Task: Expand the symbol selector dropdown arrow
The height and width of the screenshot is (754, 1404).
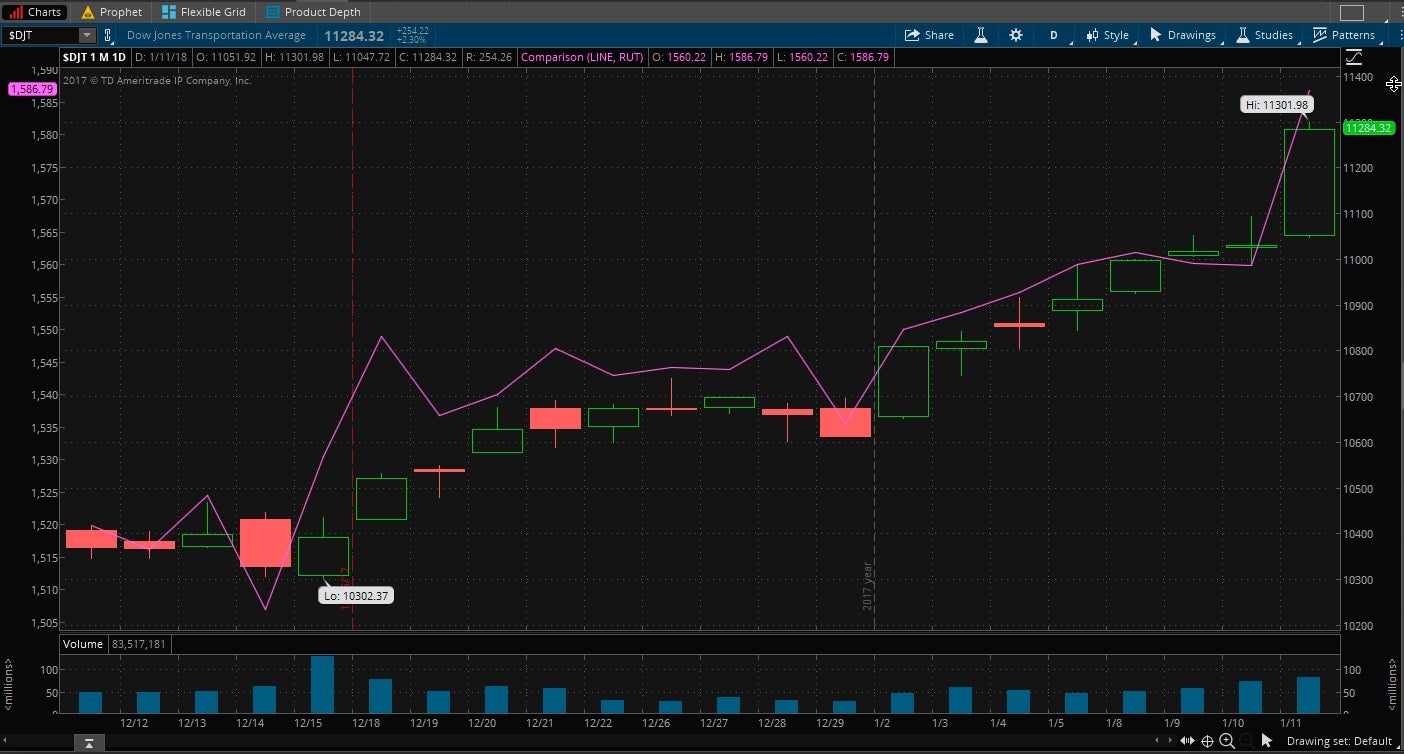Action: pyautogui.click(x=87, y=35)
